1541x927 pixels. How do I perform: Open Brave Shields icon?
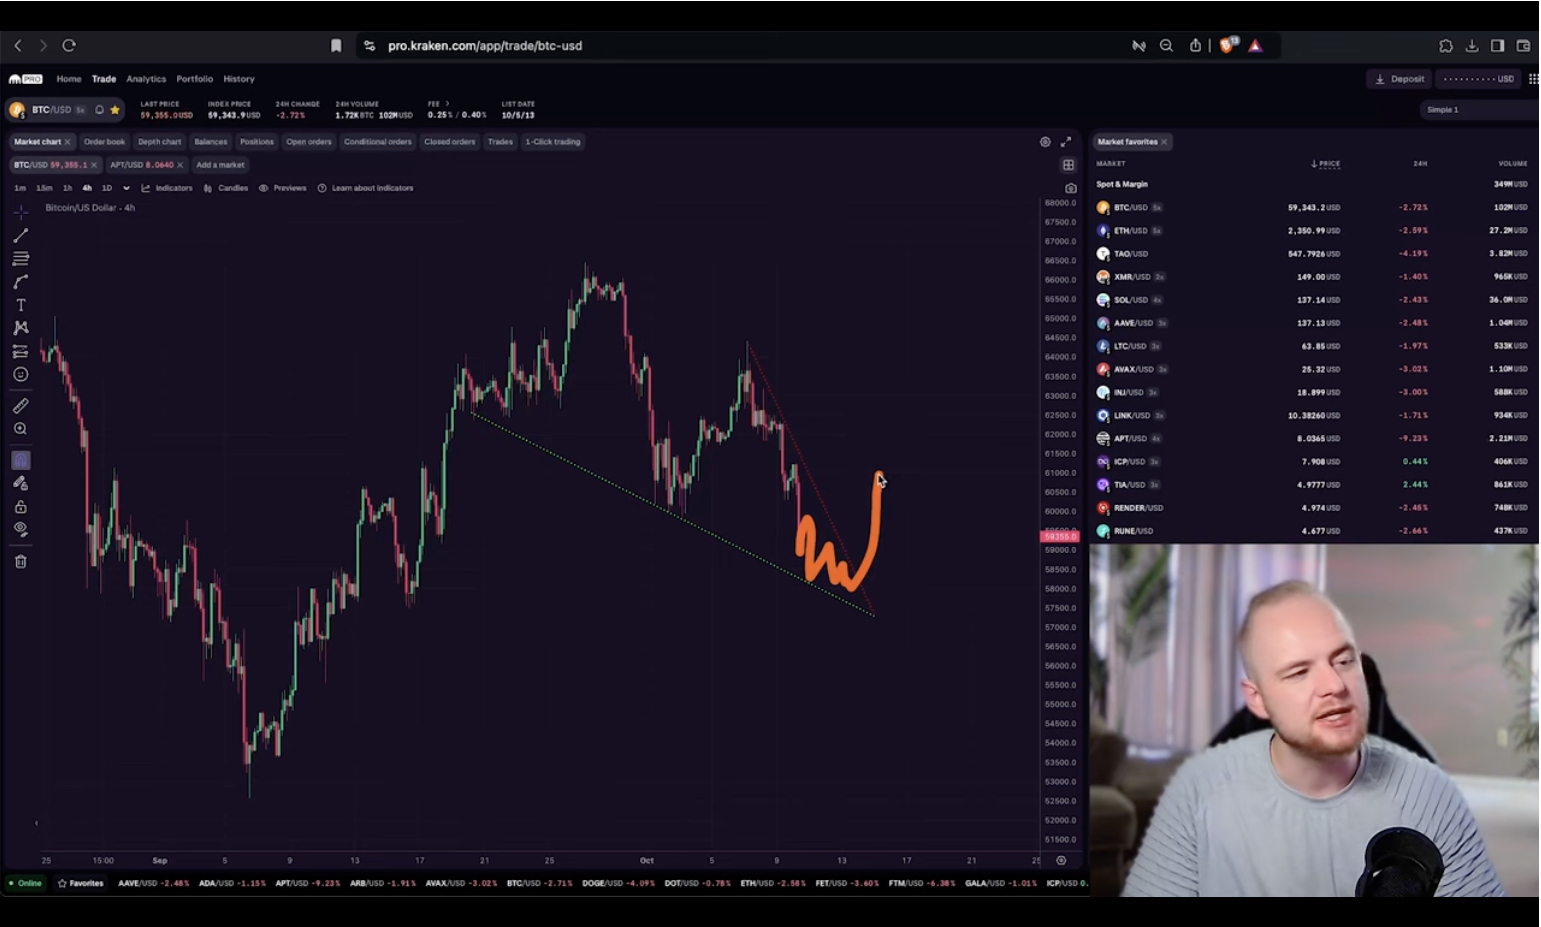coord(1228,45)
